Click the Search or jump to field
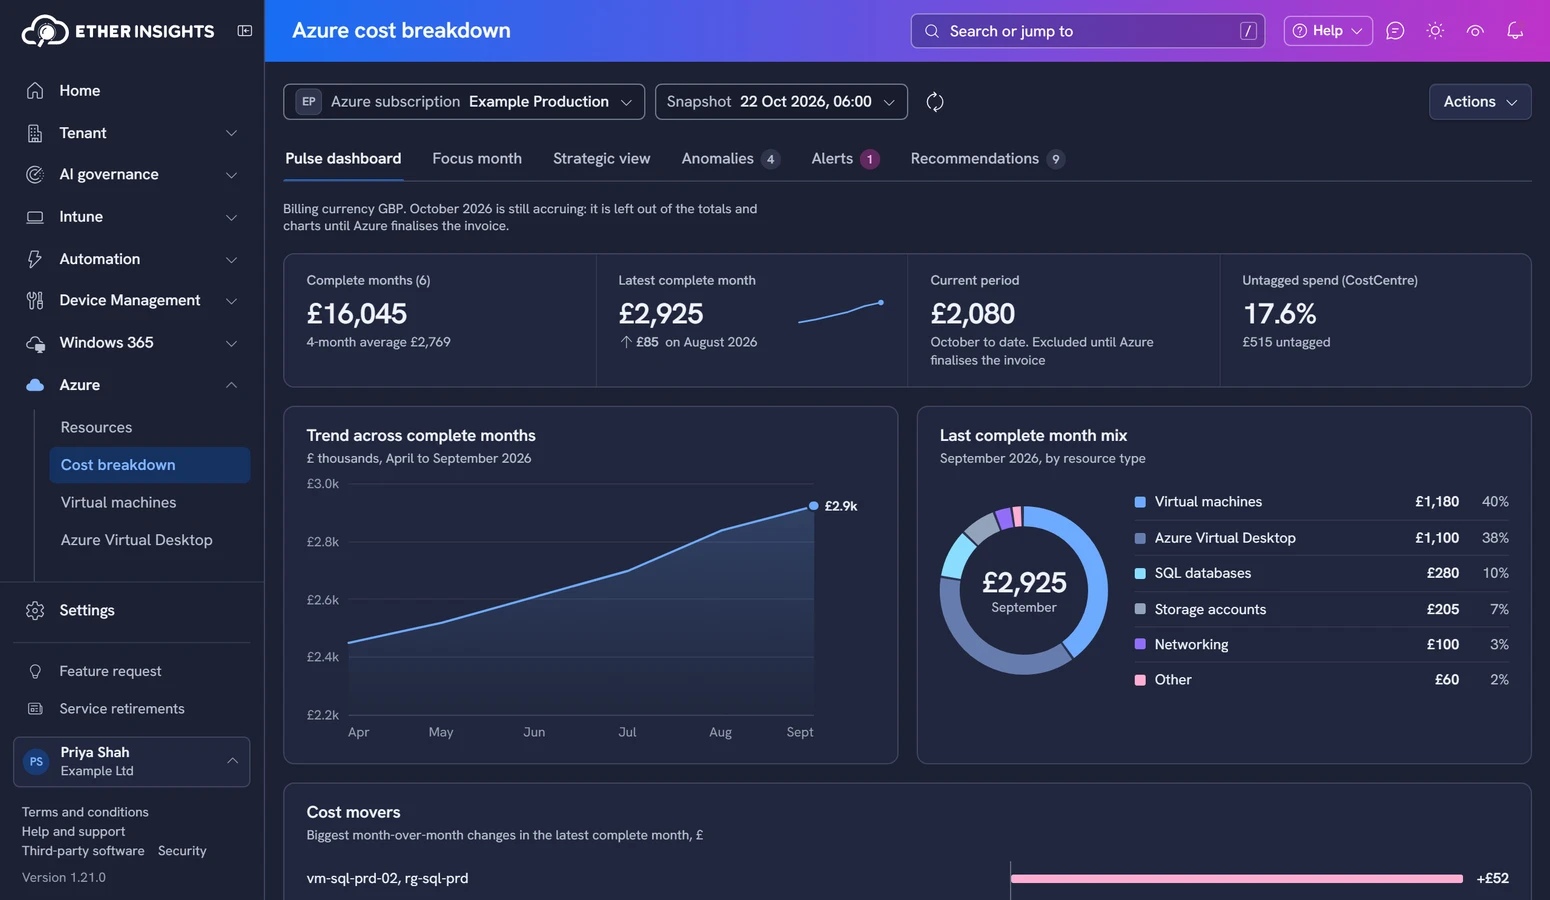This screenshot has width=1550, height=900. click(1087, 31)
